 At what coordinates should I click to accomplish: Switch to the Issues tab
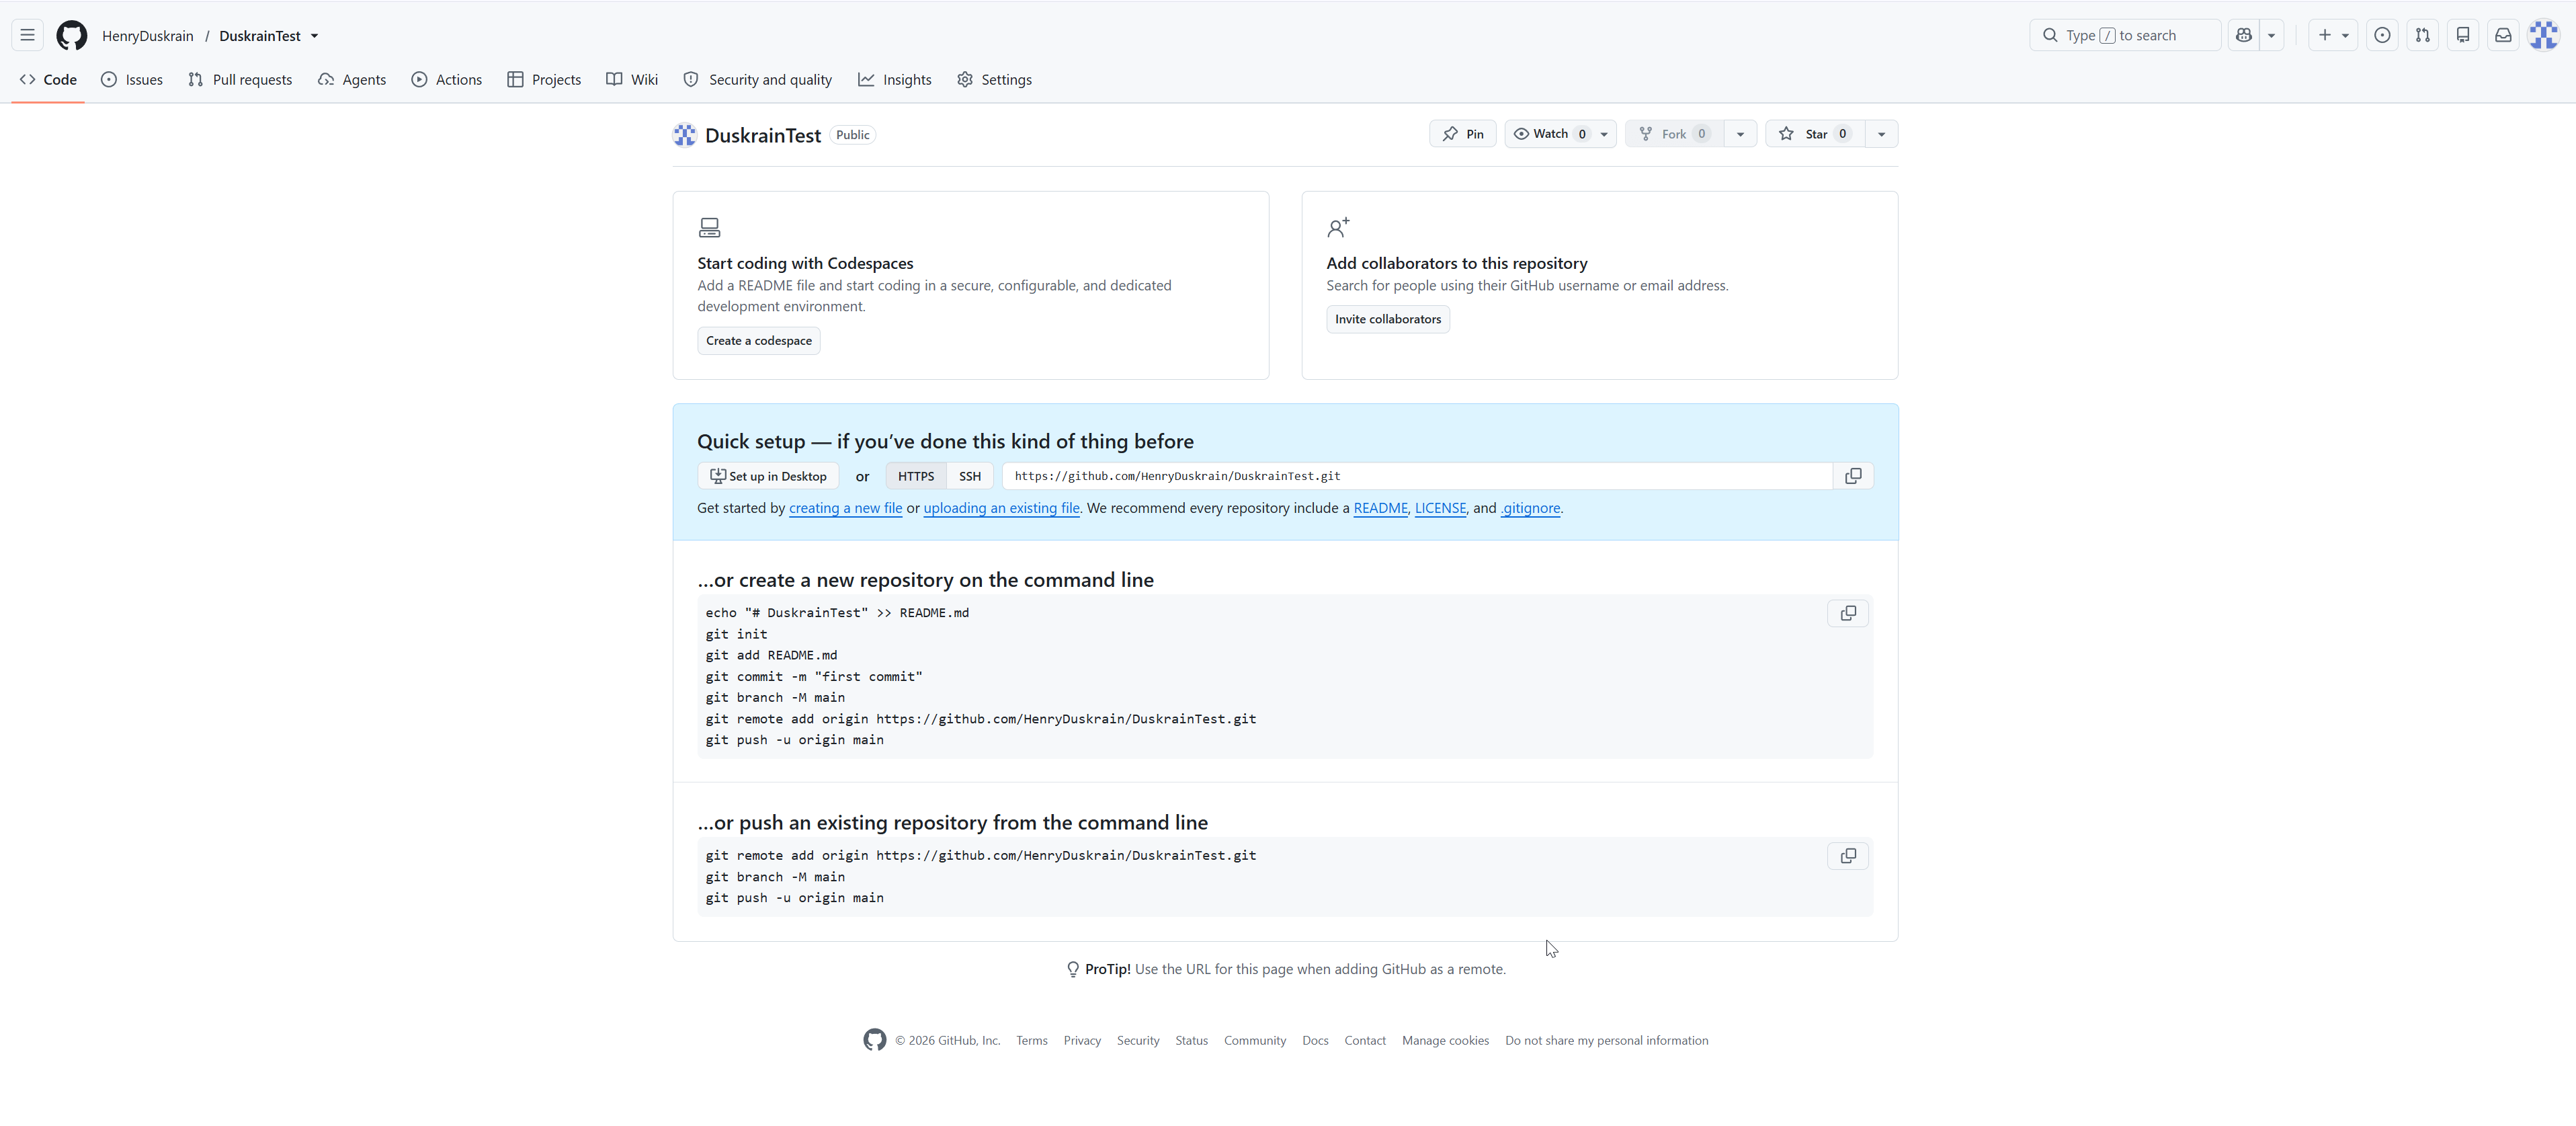(132, 79)
